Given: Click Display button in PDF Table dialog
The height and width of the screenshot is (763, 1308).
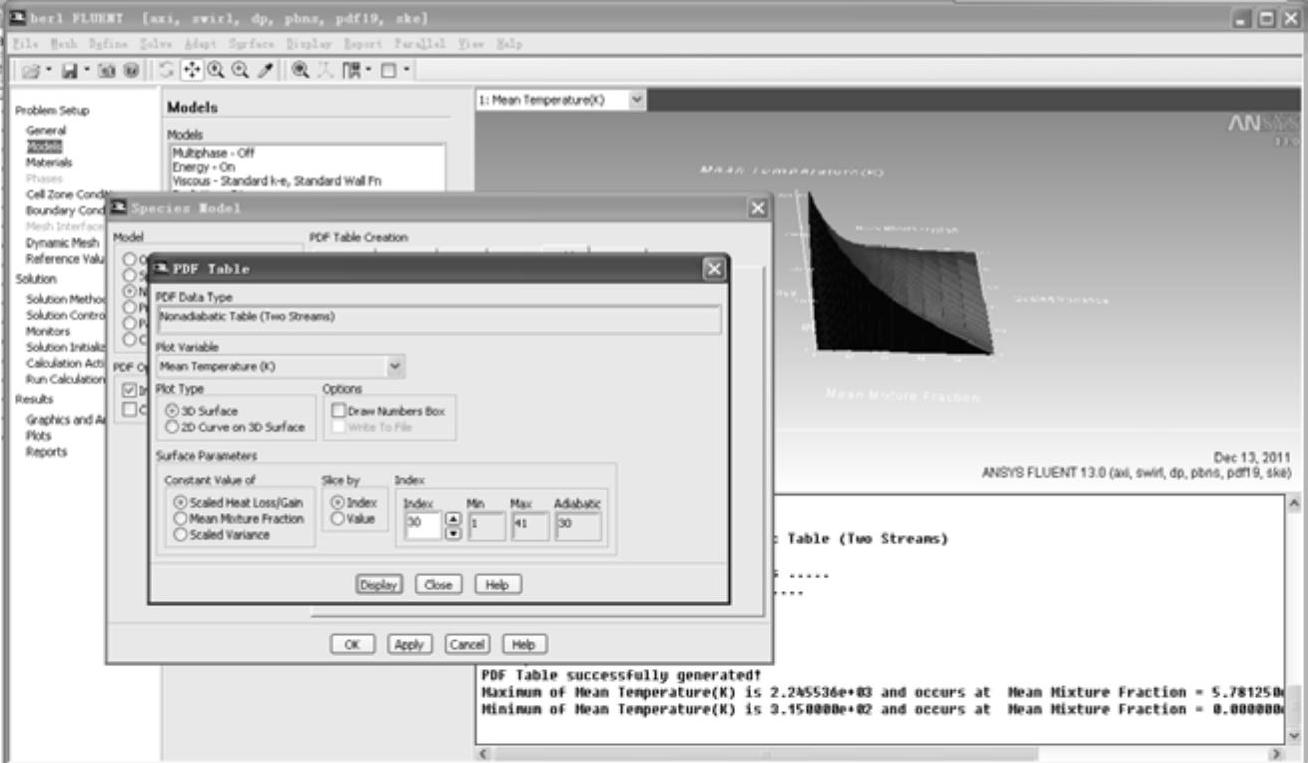Looking at the screenshot, I should point(379,585).
